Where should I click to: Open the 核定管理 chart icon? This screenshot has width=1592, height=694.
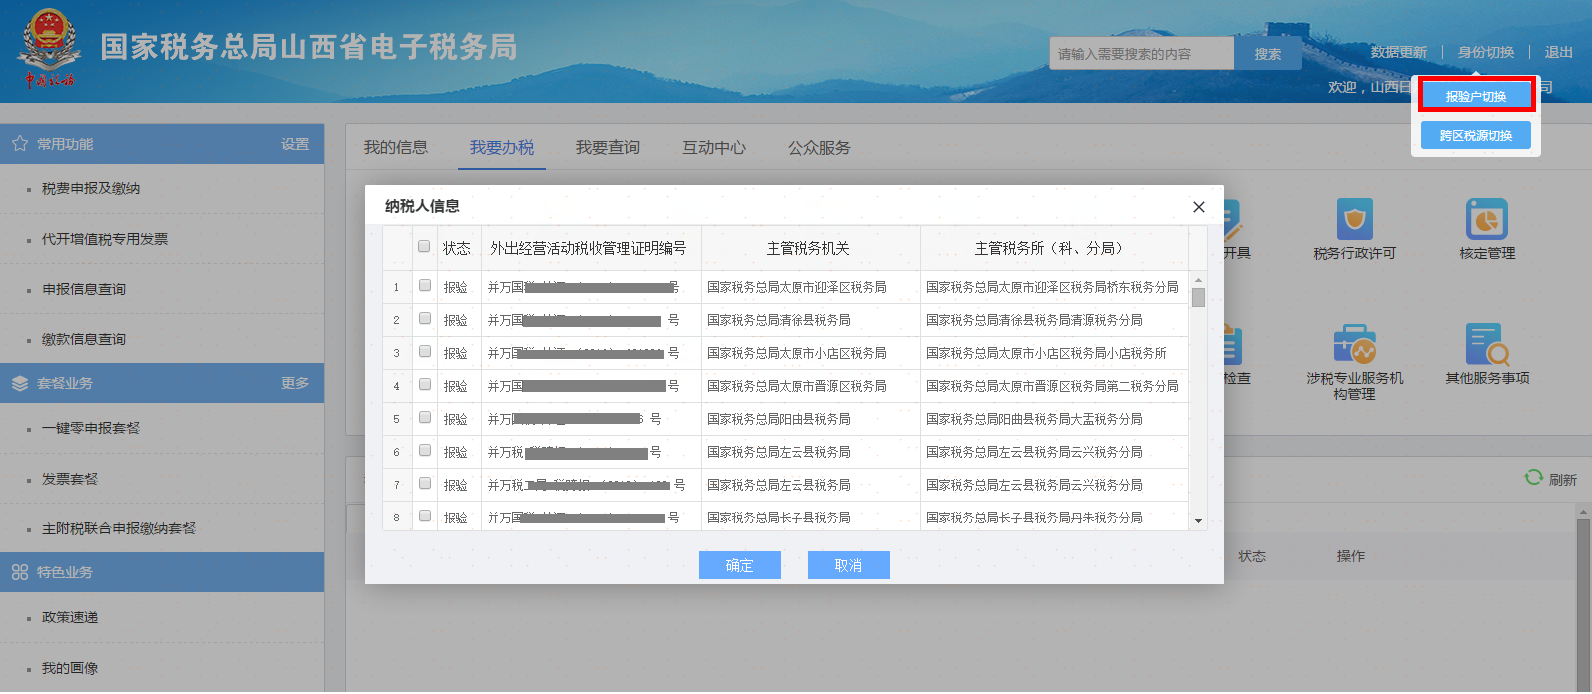(1486, 219)
